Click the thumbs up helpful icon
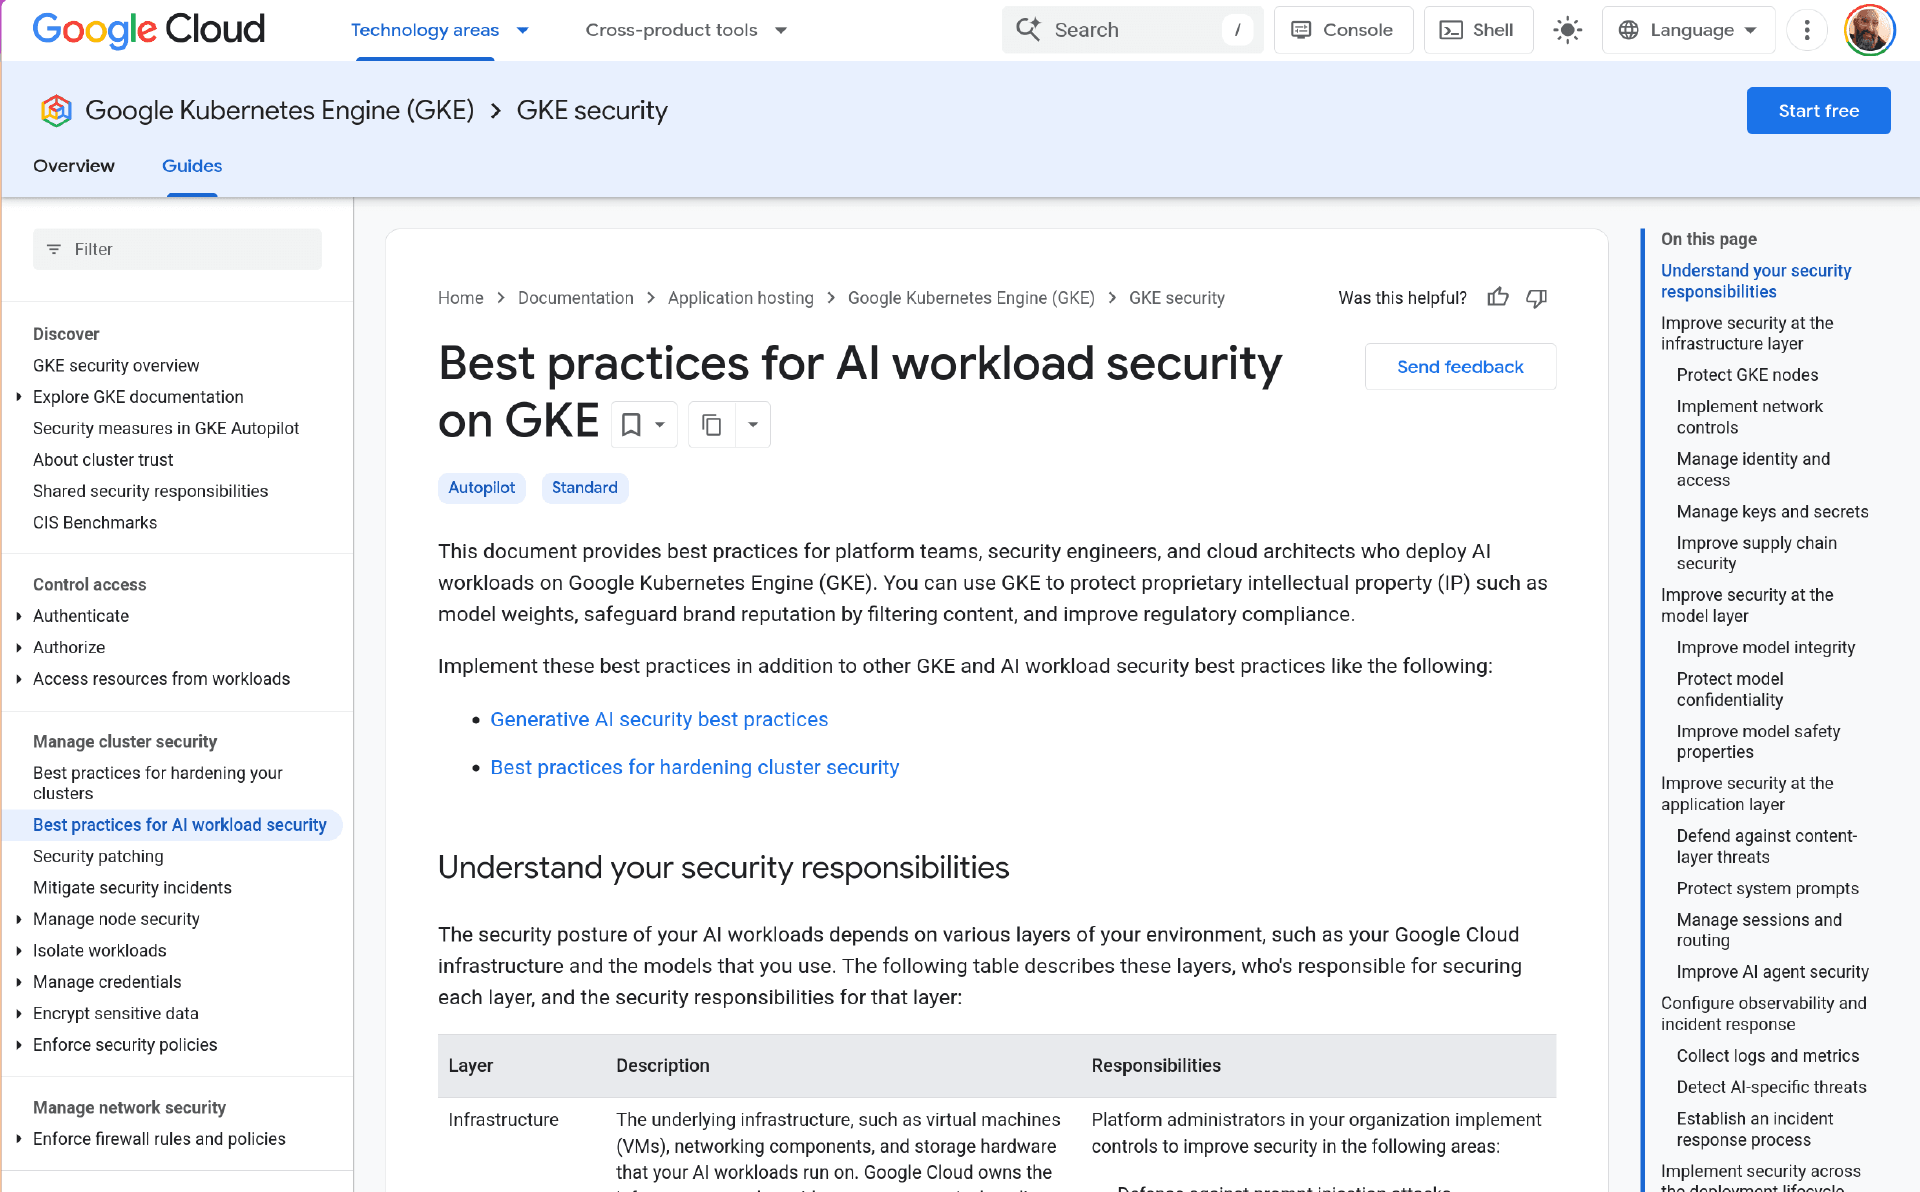The image size is (1920, 1192). (1497, 297)
